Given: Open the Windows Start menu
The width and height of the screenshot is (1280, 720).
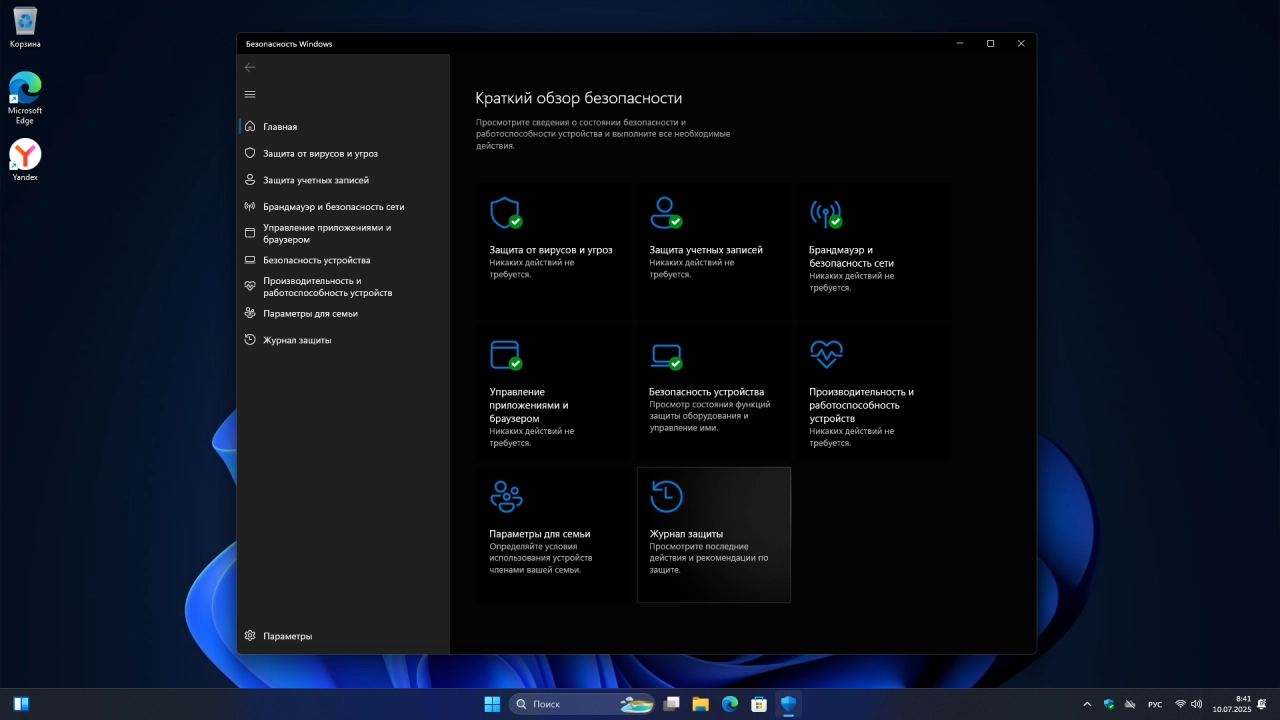Looking at the screenshot, I should (492, 704).
